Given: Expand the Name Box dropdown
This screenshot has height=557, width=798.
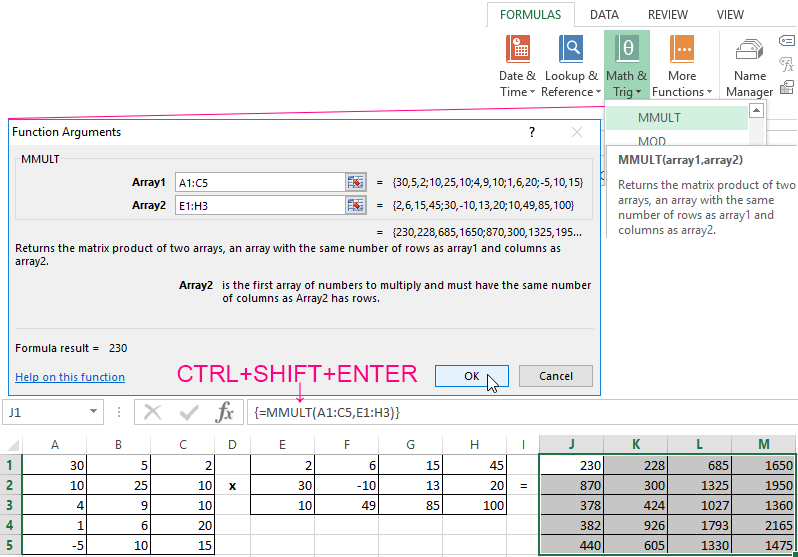Looking at the screenshot, I should click(x=94, y=412).
